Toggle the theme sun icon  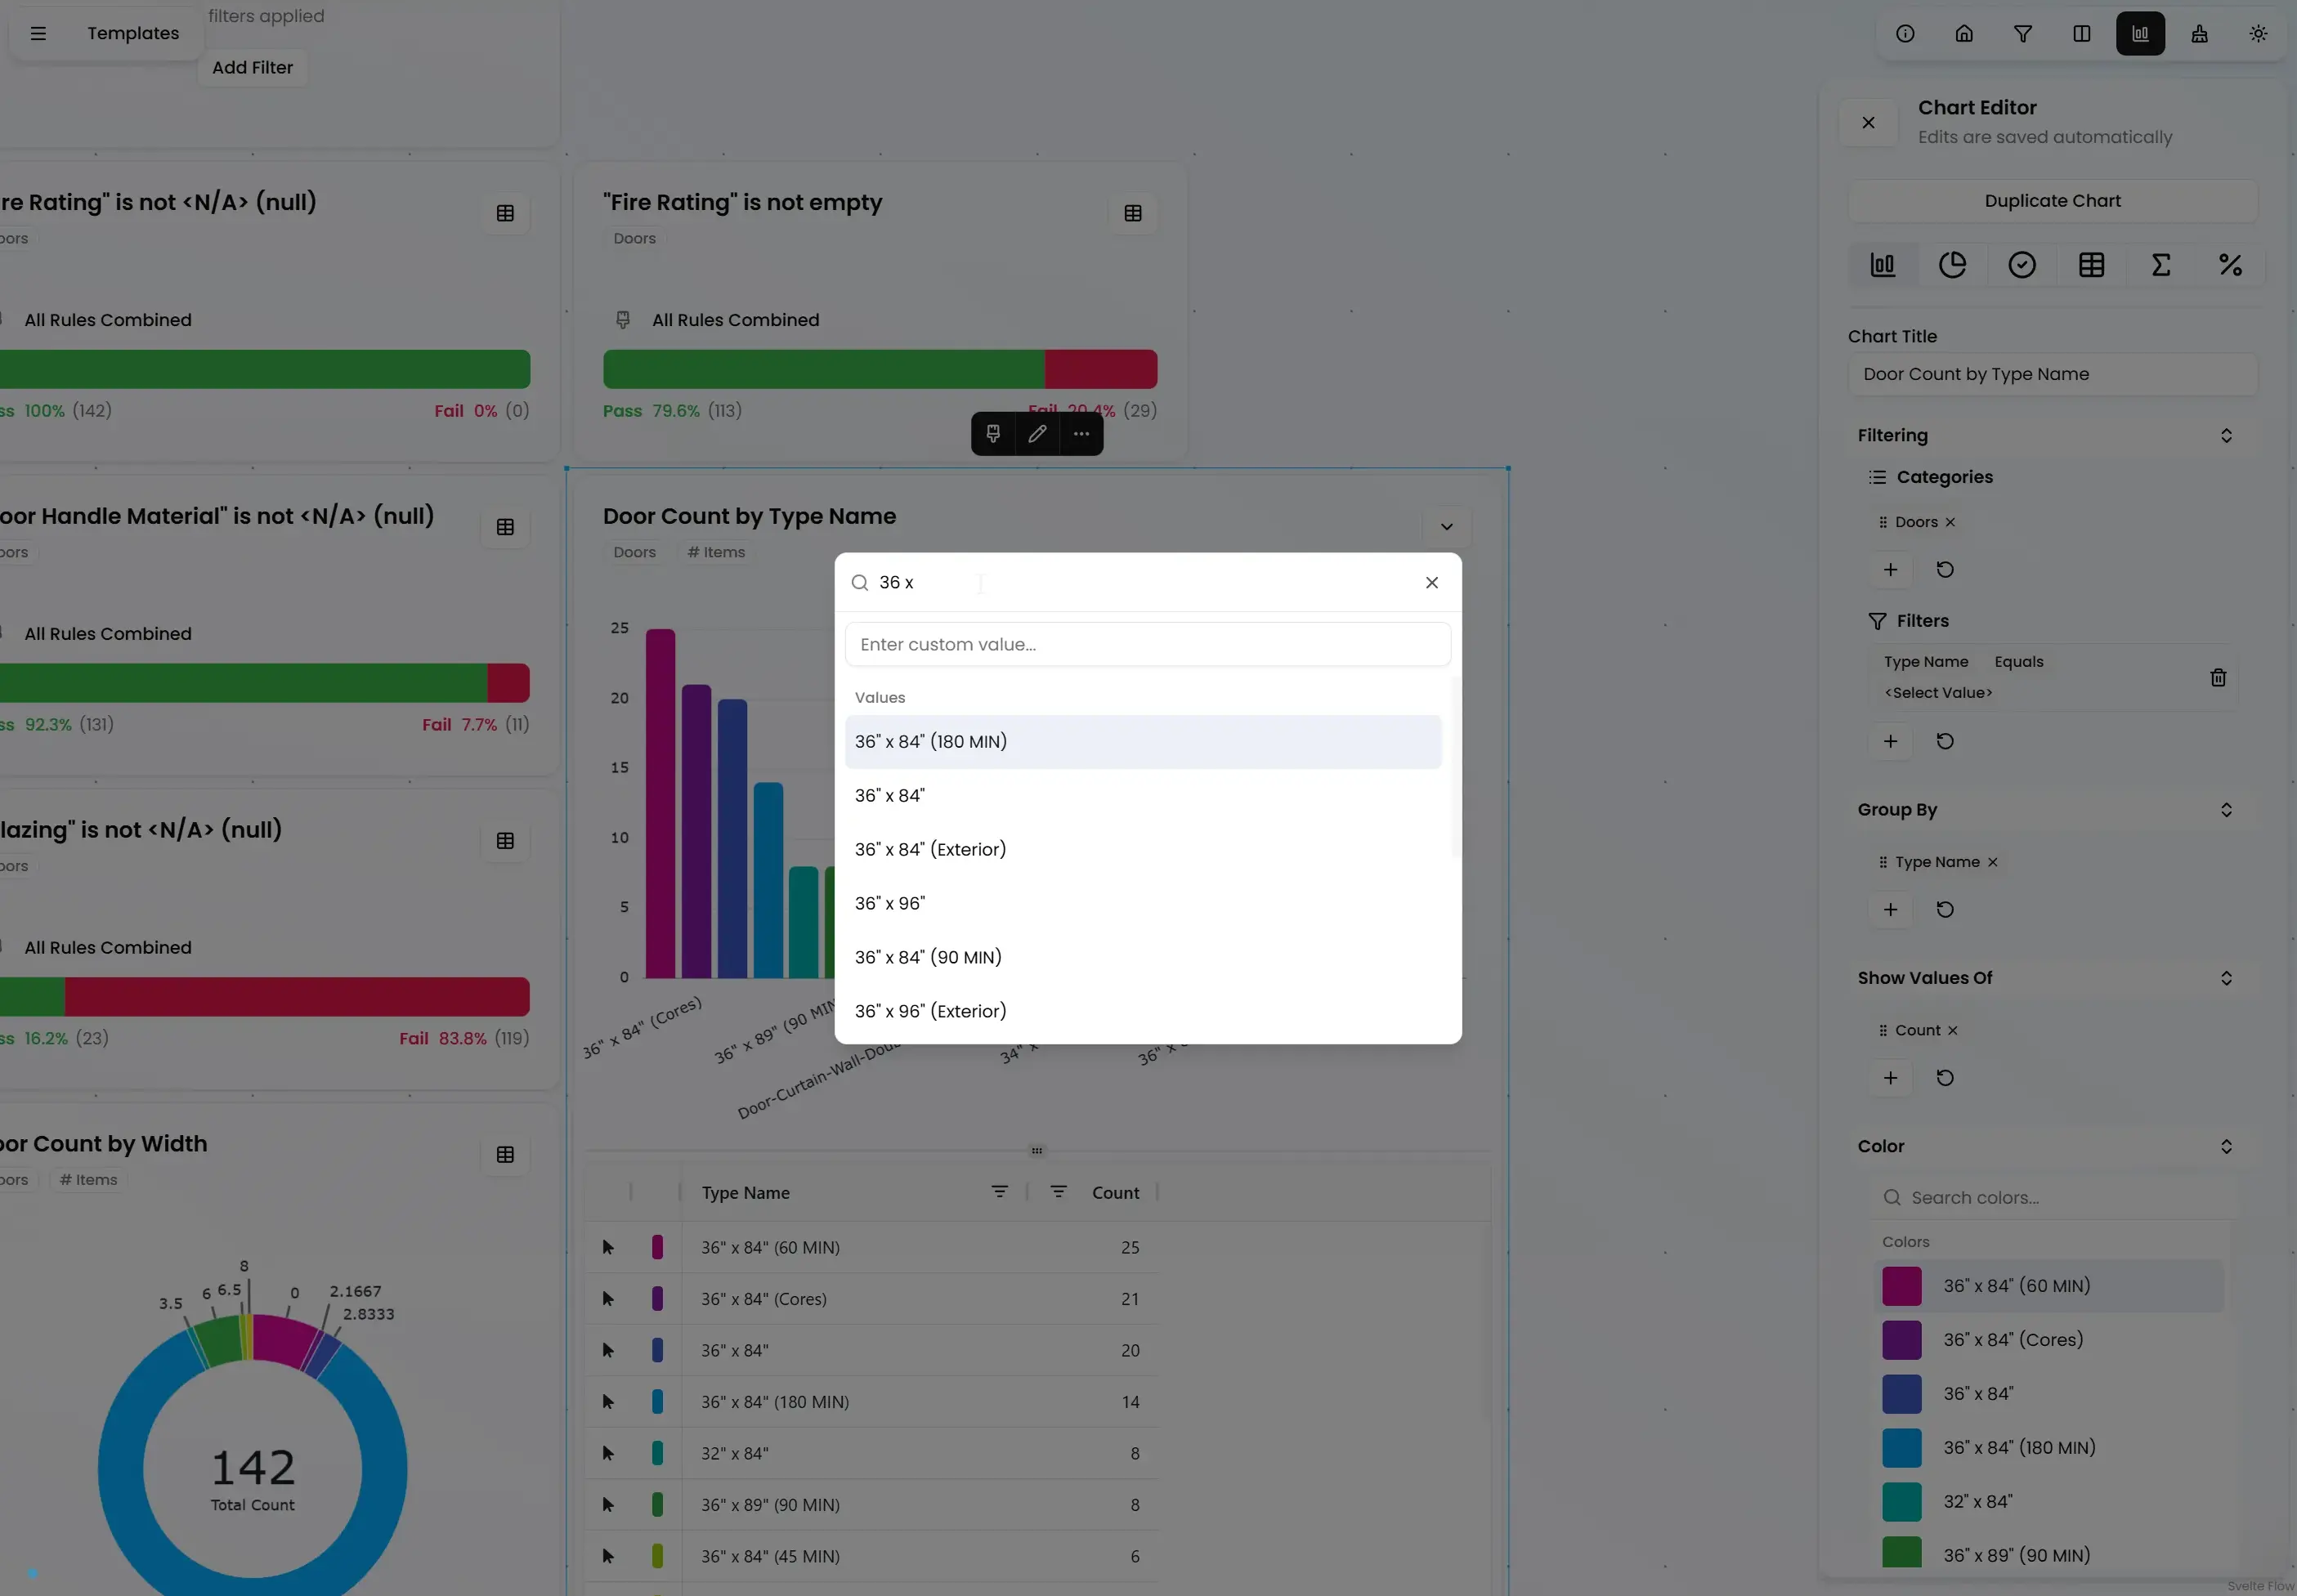coord(2258,34)
